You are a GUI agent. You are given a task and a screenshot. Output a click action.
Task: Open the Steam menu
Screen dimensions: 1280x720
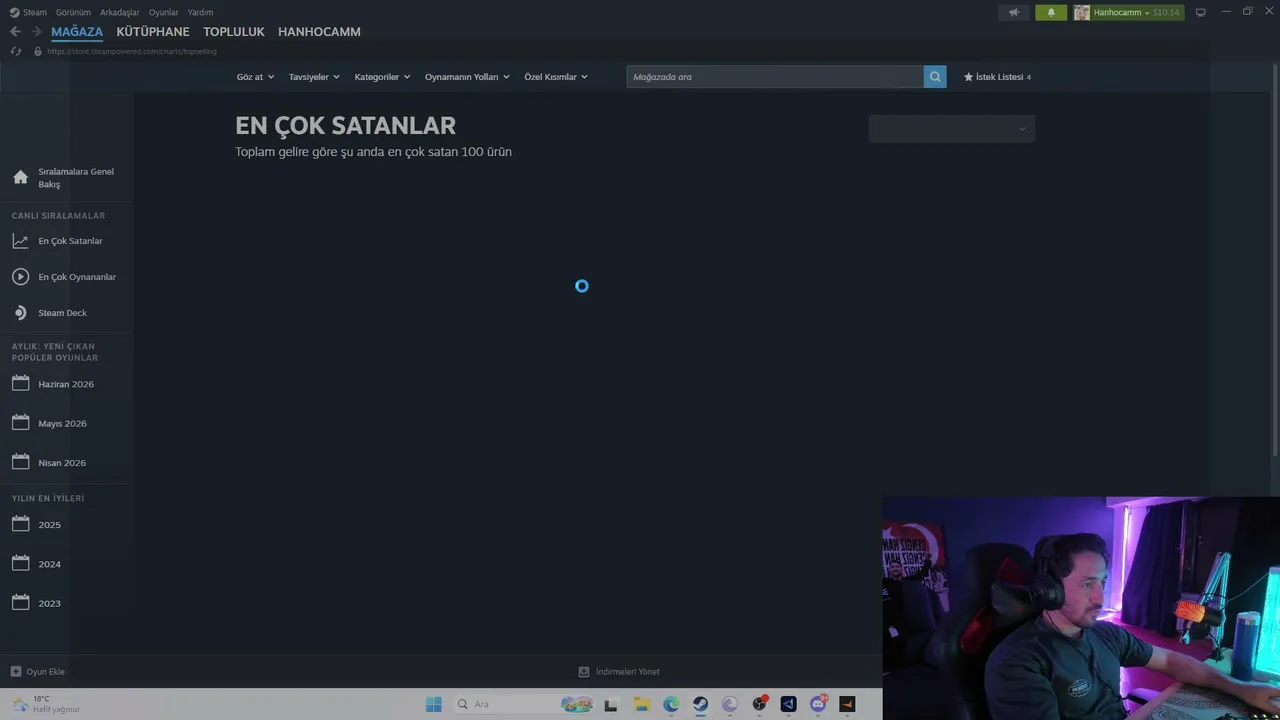[35, 13]
